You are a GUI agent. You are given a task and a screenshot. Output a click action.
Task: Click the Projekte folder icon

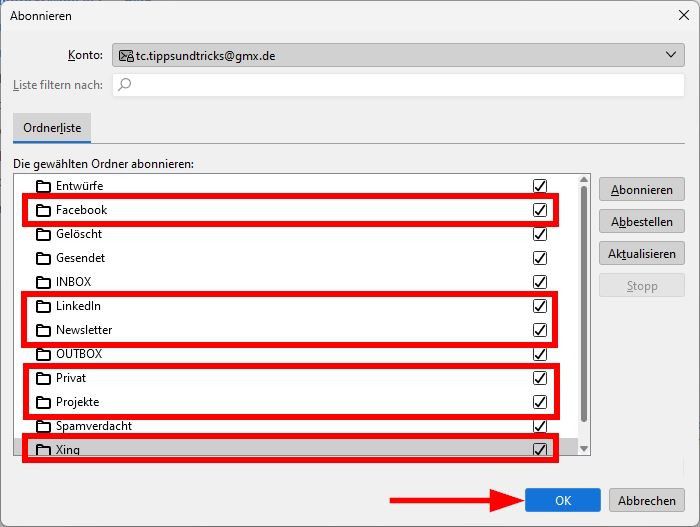(43, 402)
